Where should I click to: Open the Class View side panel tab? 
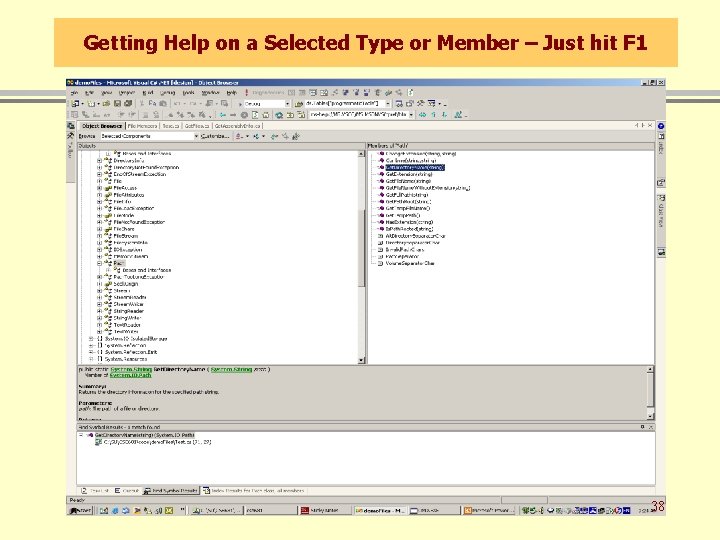(661, 212)
